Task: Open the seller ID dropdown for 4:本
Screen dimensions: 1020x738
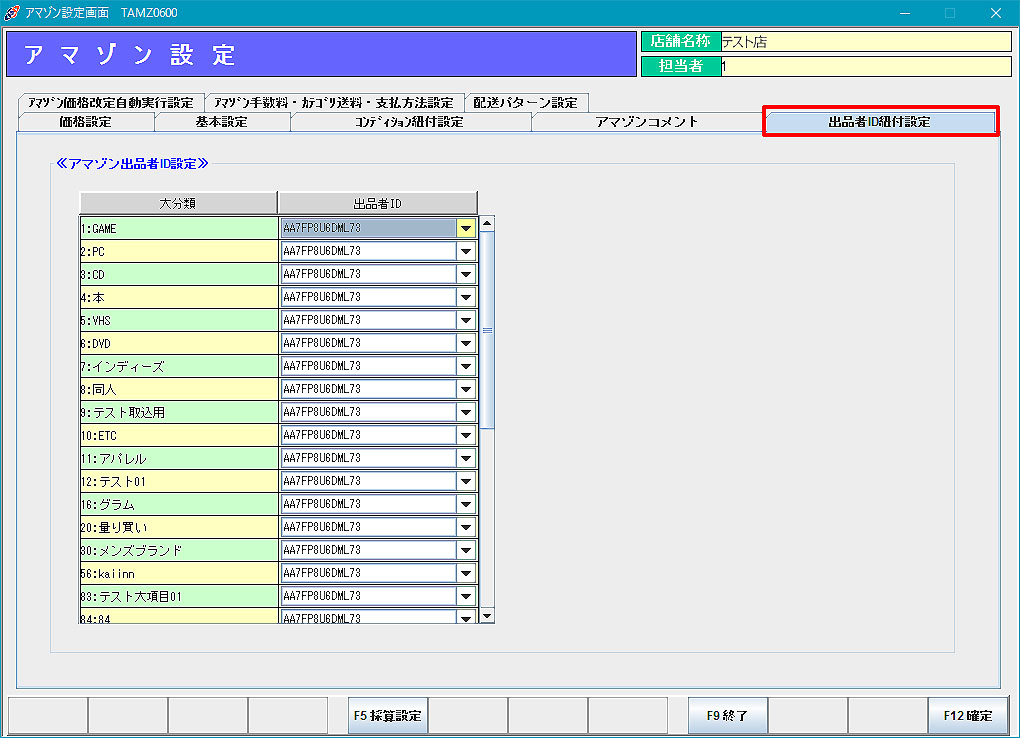Action: (466, 297)
